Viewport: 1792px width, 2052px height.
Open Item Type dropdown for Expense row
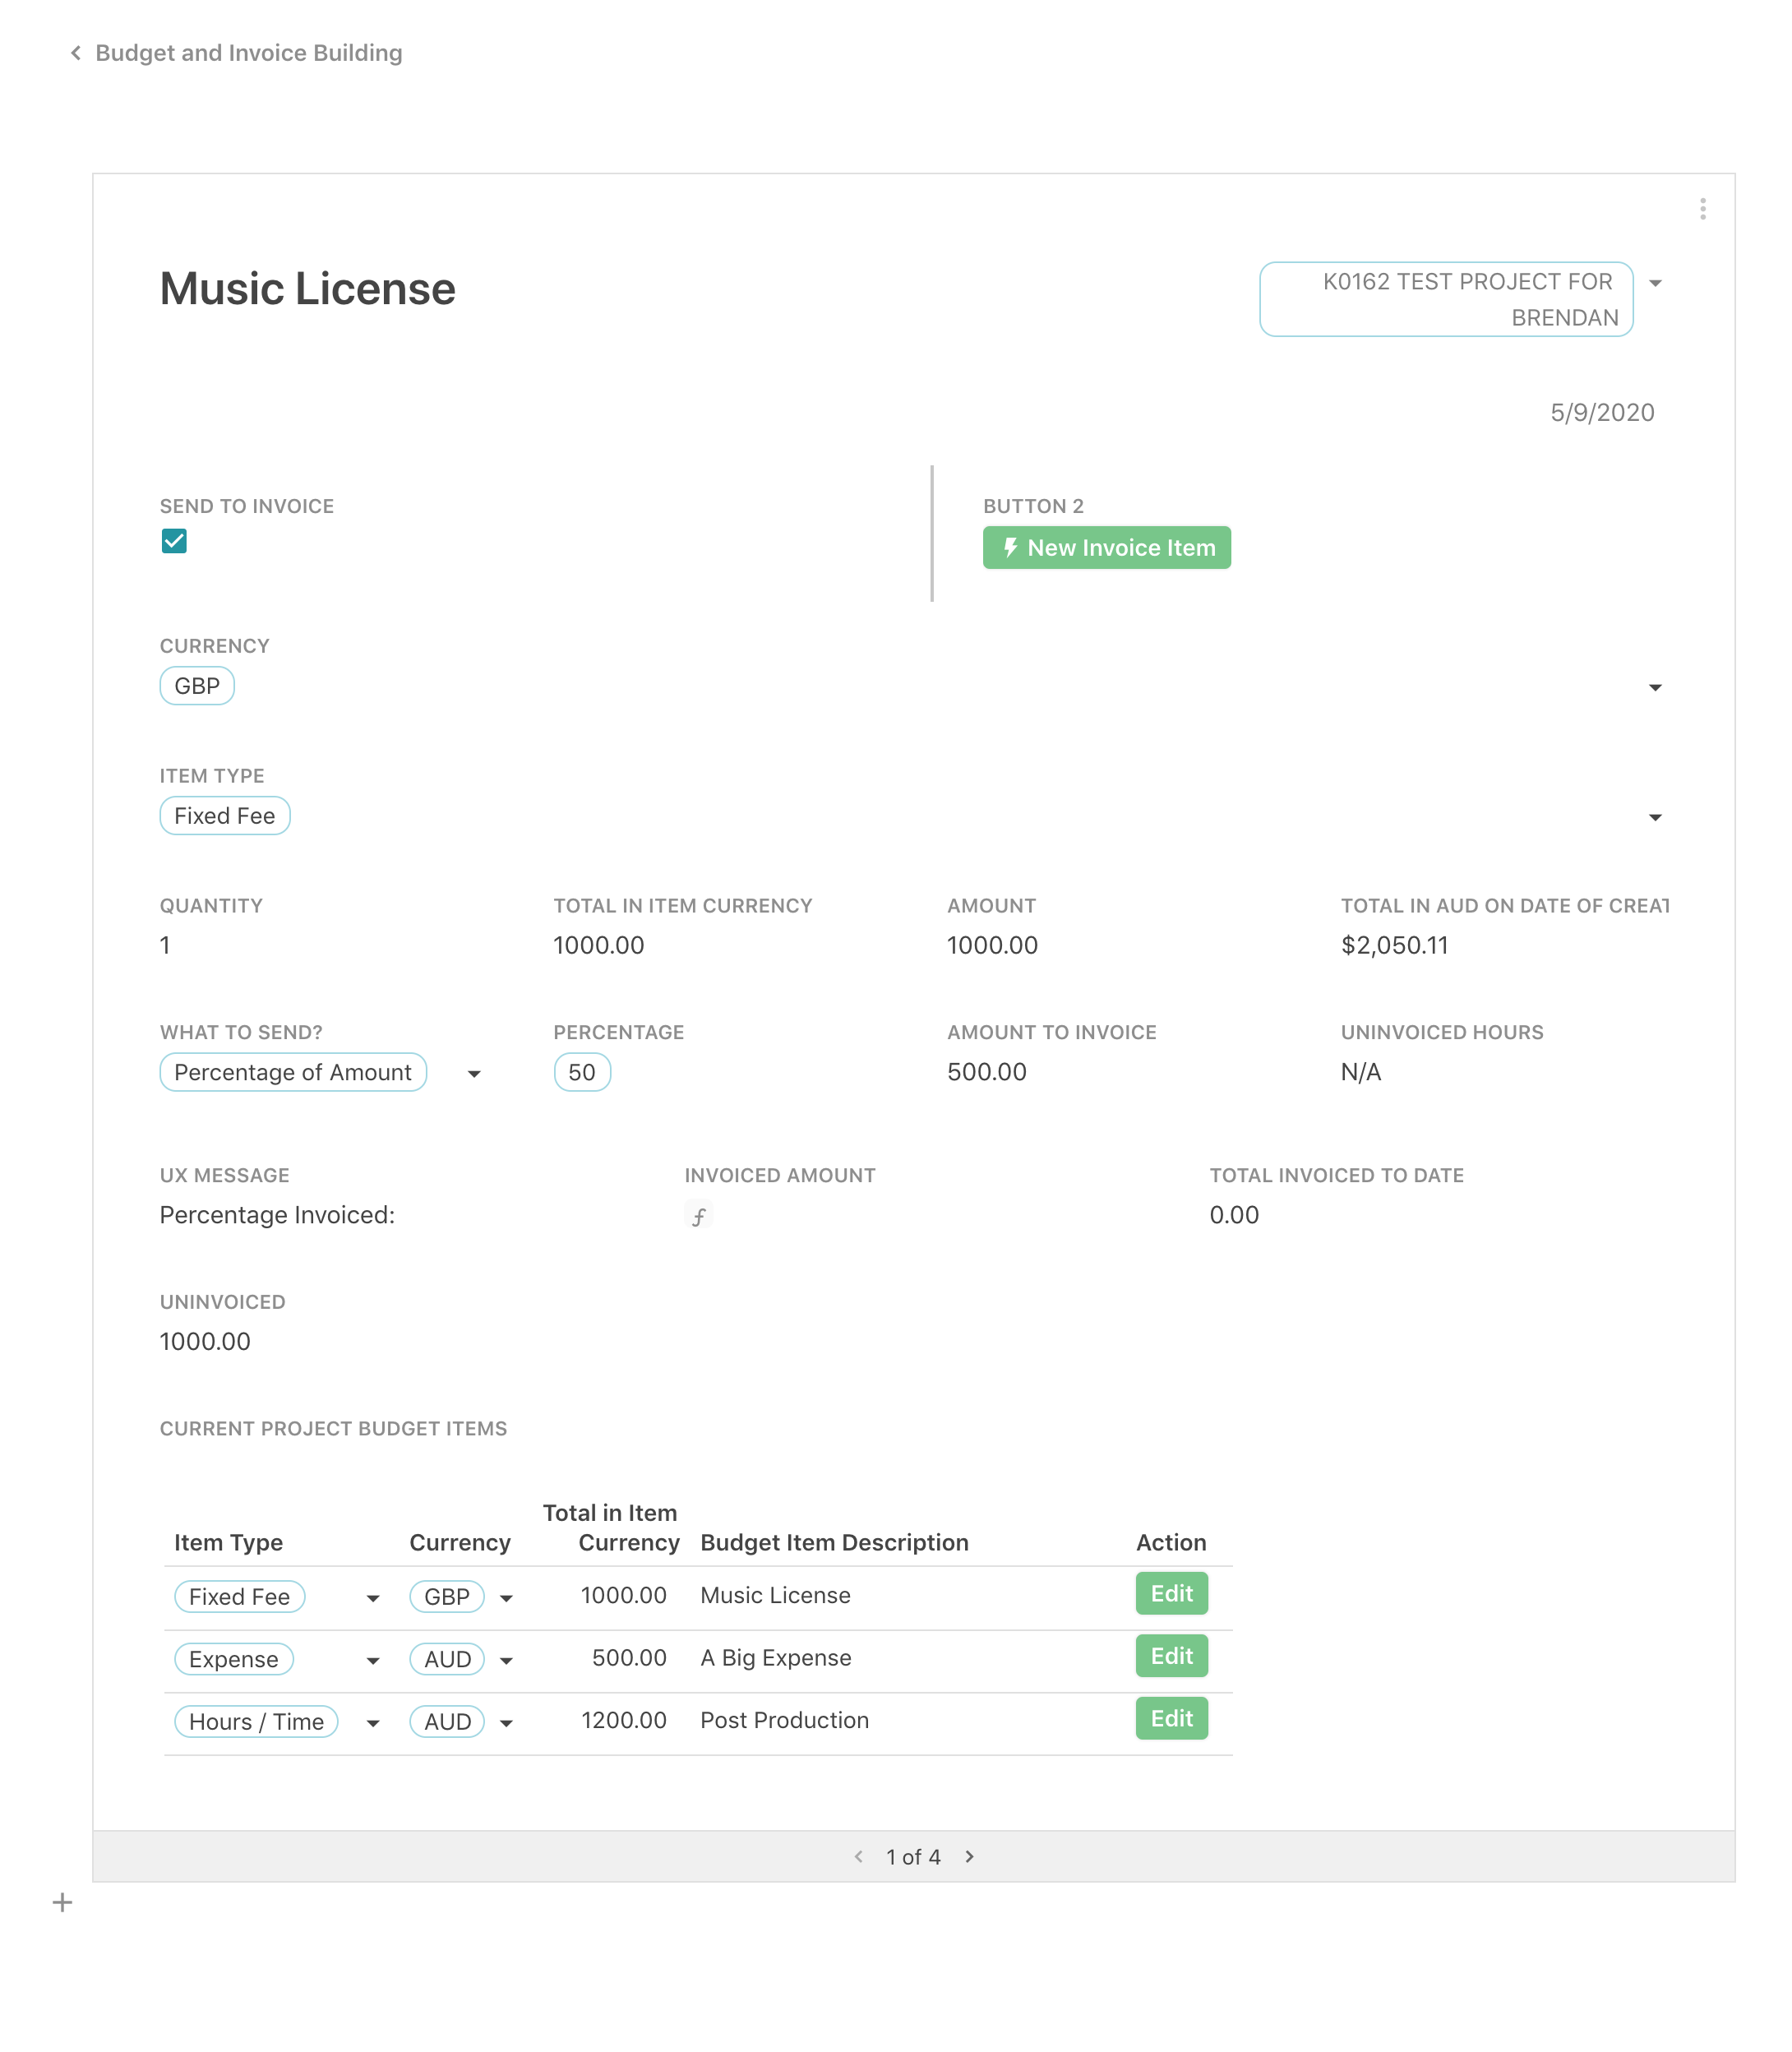point(373,1660)
